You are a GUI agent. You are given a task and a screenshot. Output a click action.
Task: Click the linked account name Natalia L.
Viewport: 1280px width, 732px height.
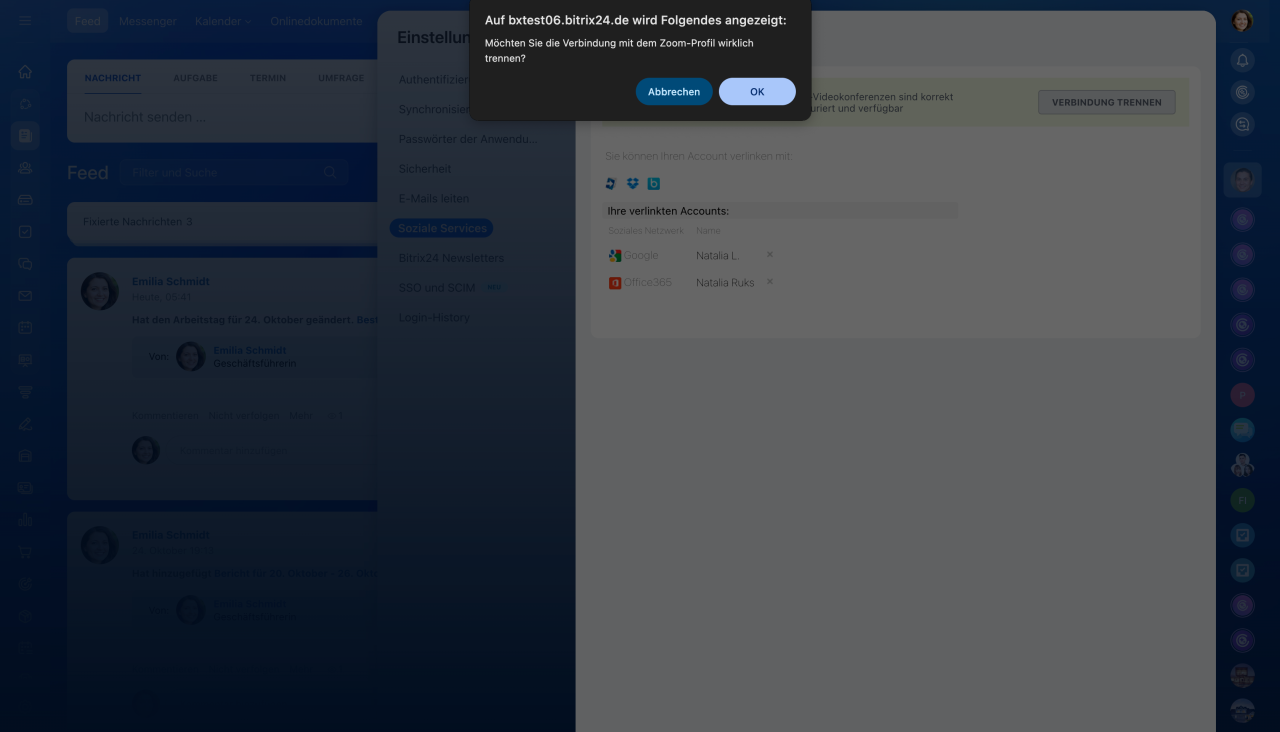pyautogui.click(x=717, y=256)
